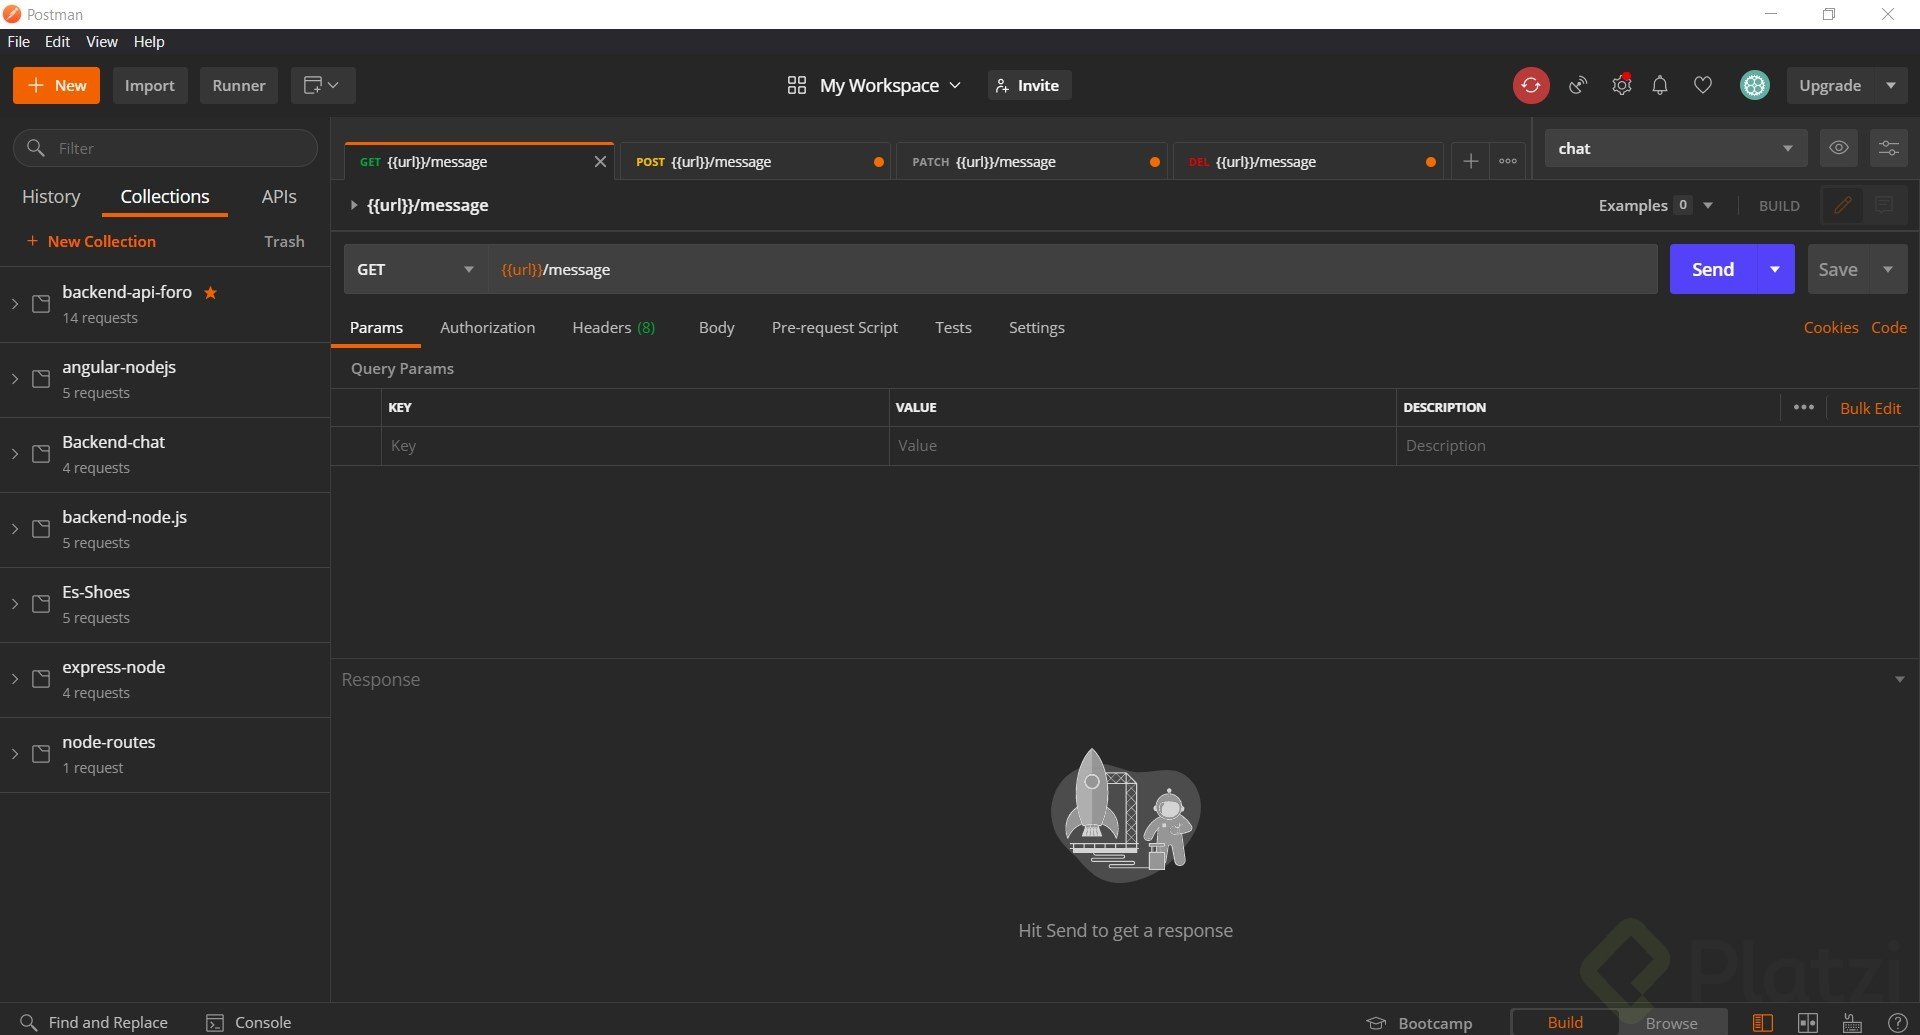Click the environment quick look eye icon
The height and width of the screenshot is (1035, 1920).
tap(1838, 148)
